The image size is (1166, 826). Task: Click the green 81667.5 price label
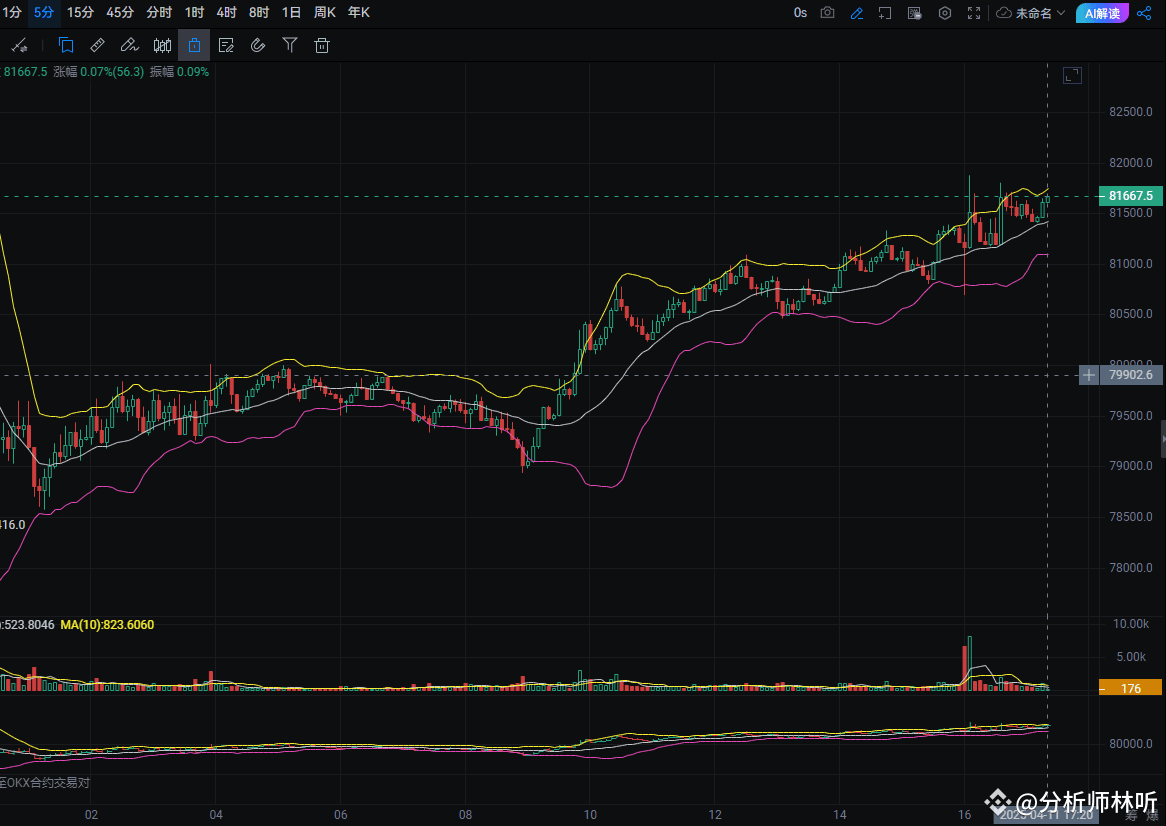(x=1131, y=196)
